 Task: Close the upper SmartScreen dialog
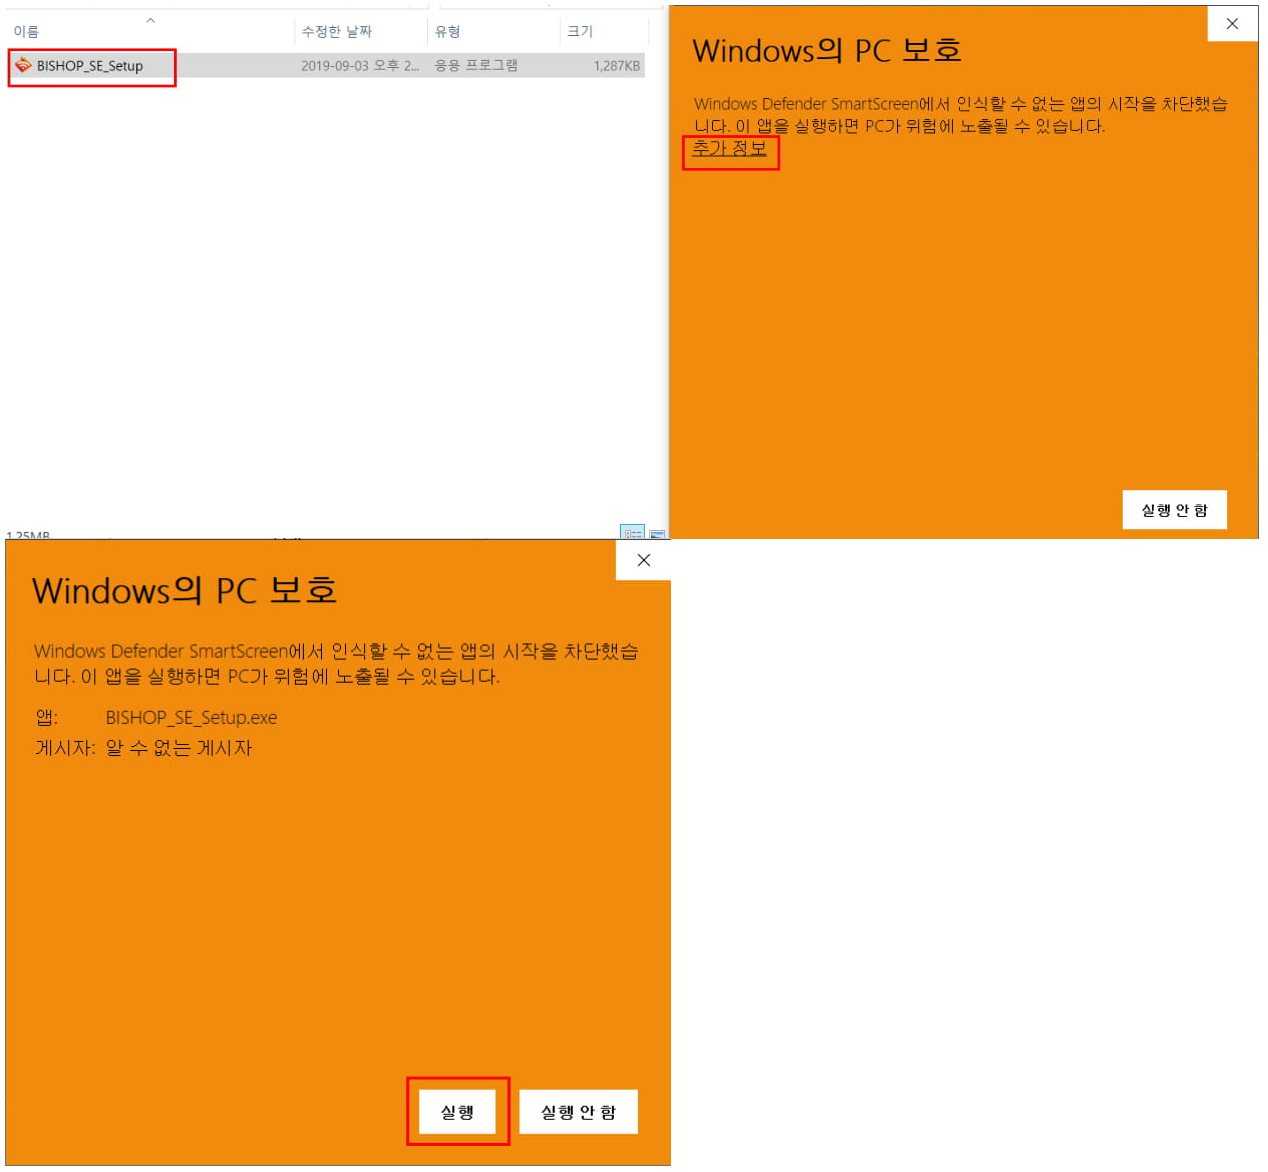(1232, 23)
